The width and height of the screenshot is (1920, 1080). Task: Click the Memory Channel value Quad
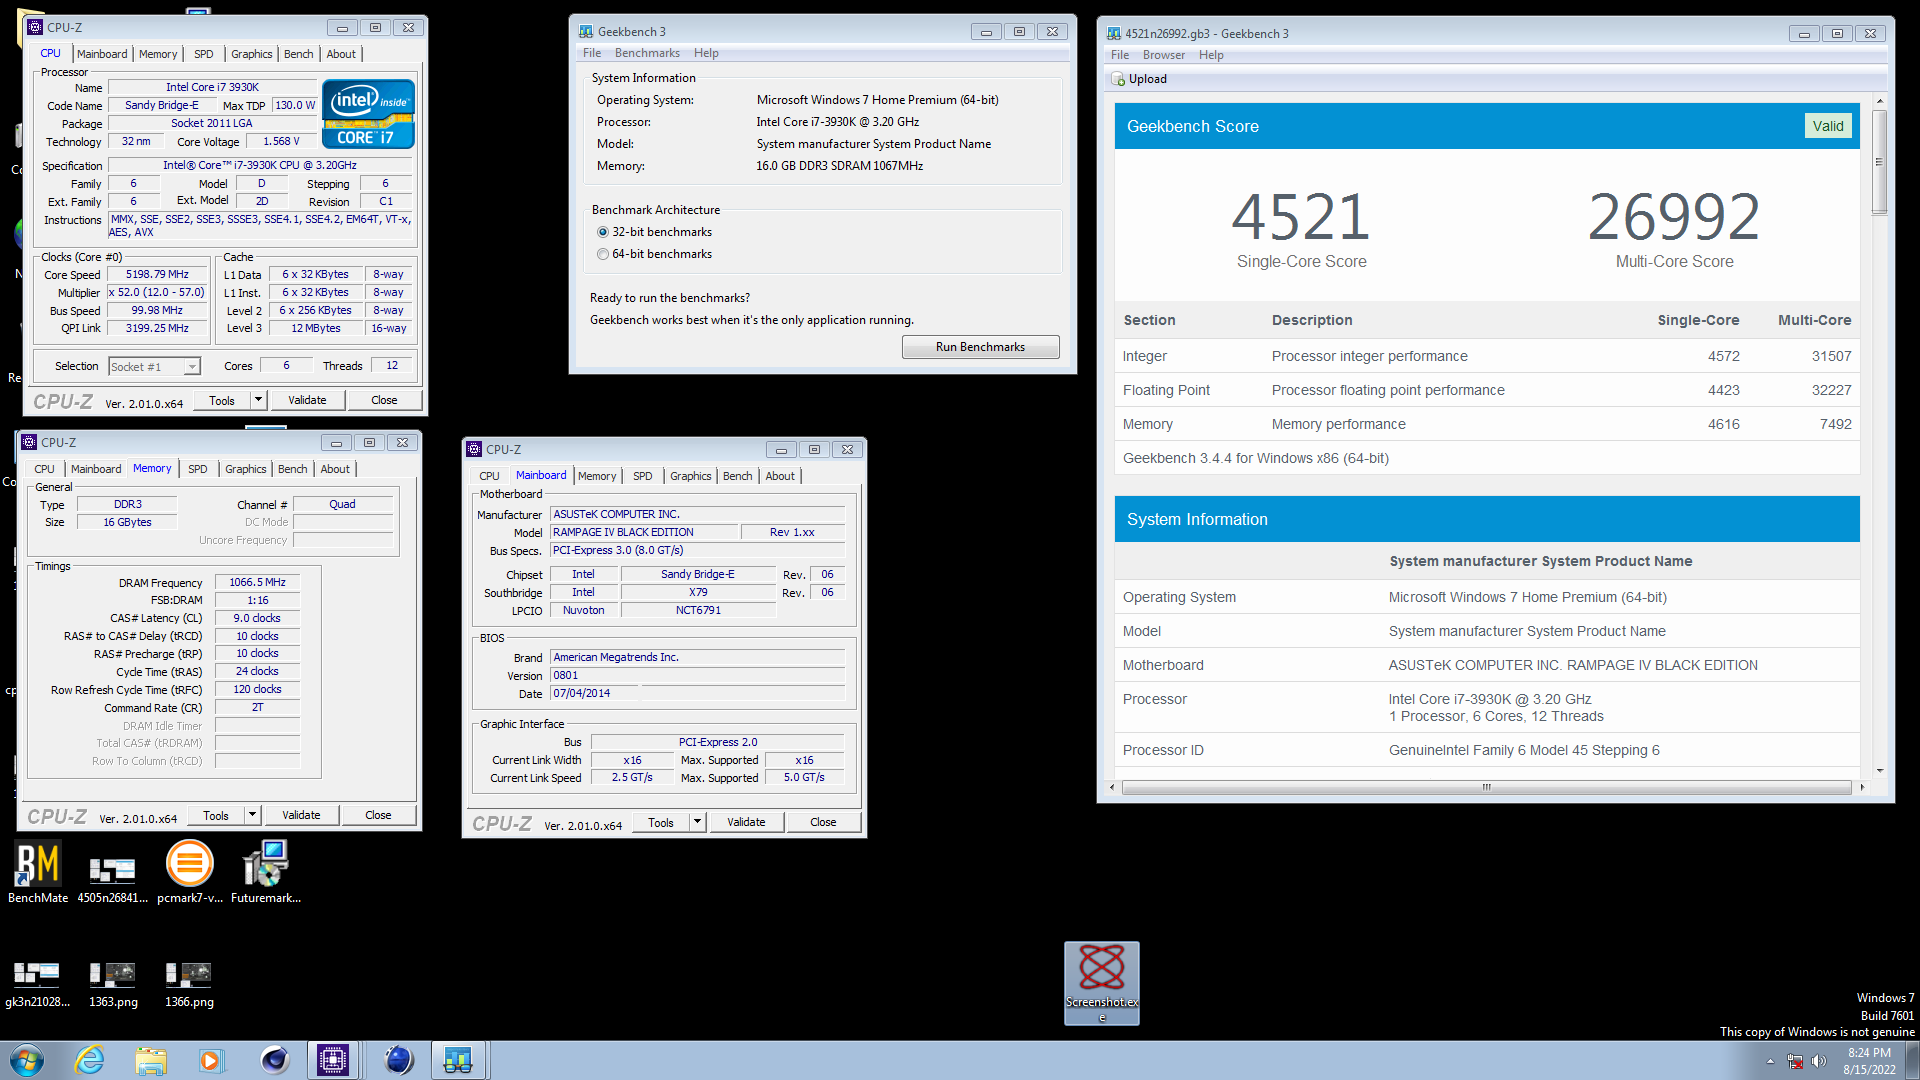[342, 504]
